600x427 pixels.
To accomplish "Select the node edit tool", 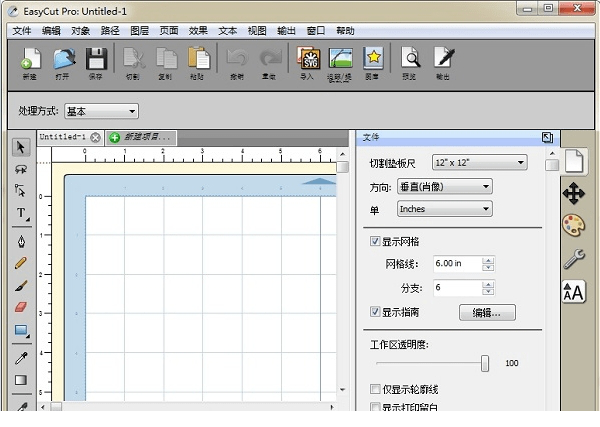I will pyautogui.click(x=21, y=190).
